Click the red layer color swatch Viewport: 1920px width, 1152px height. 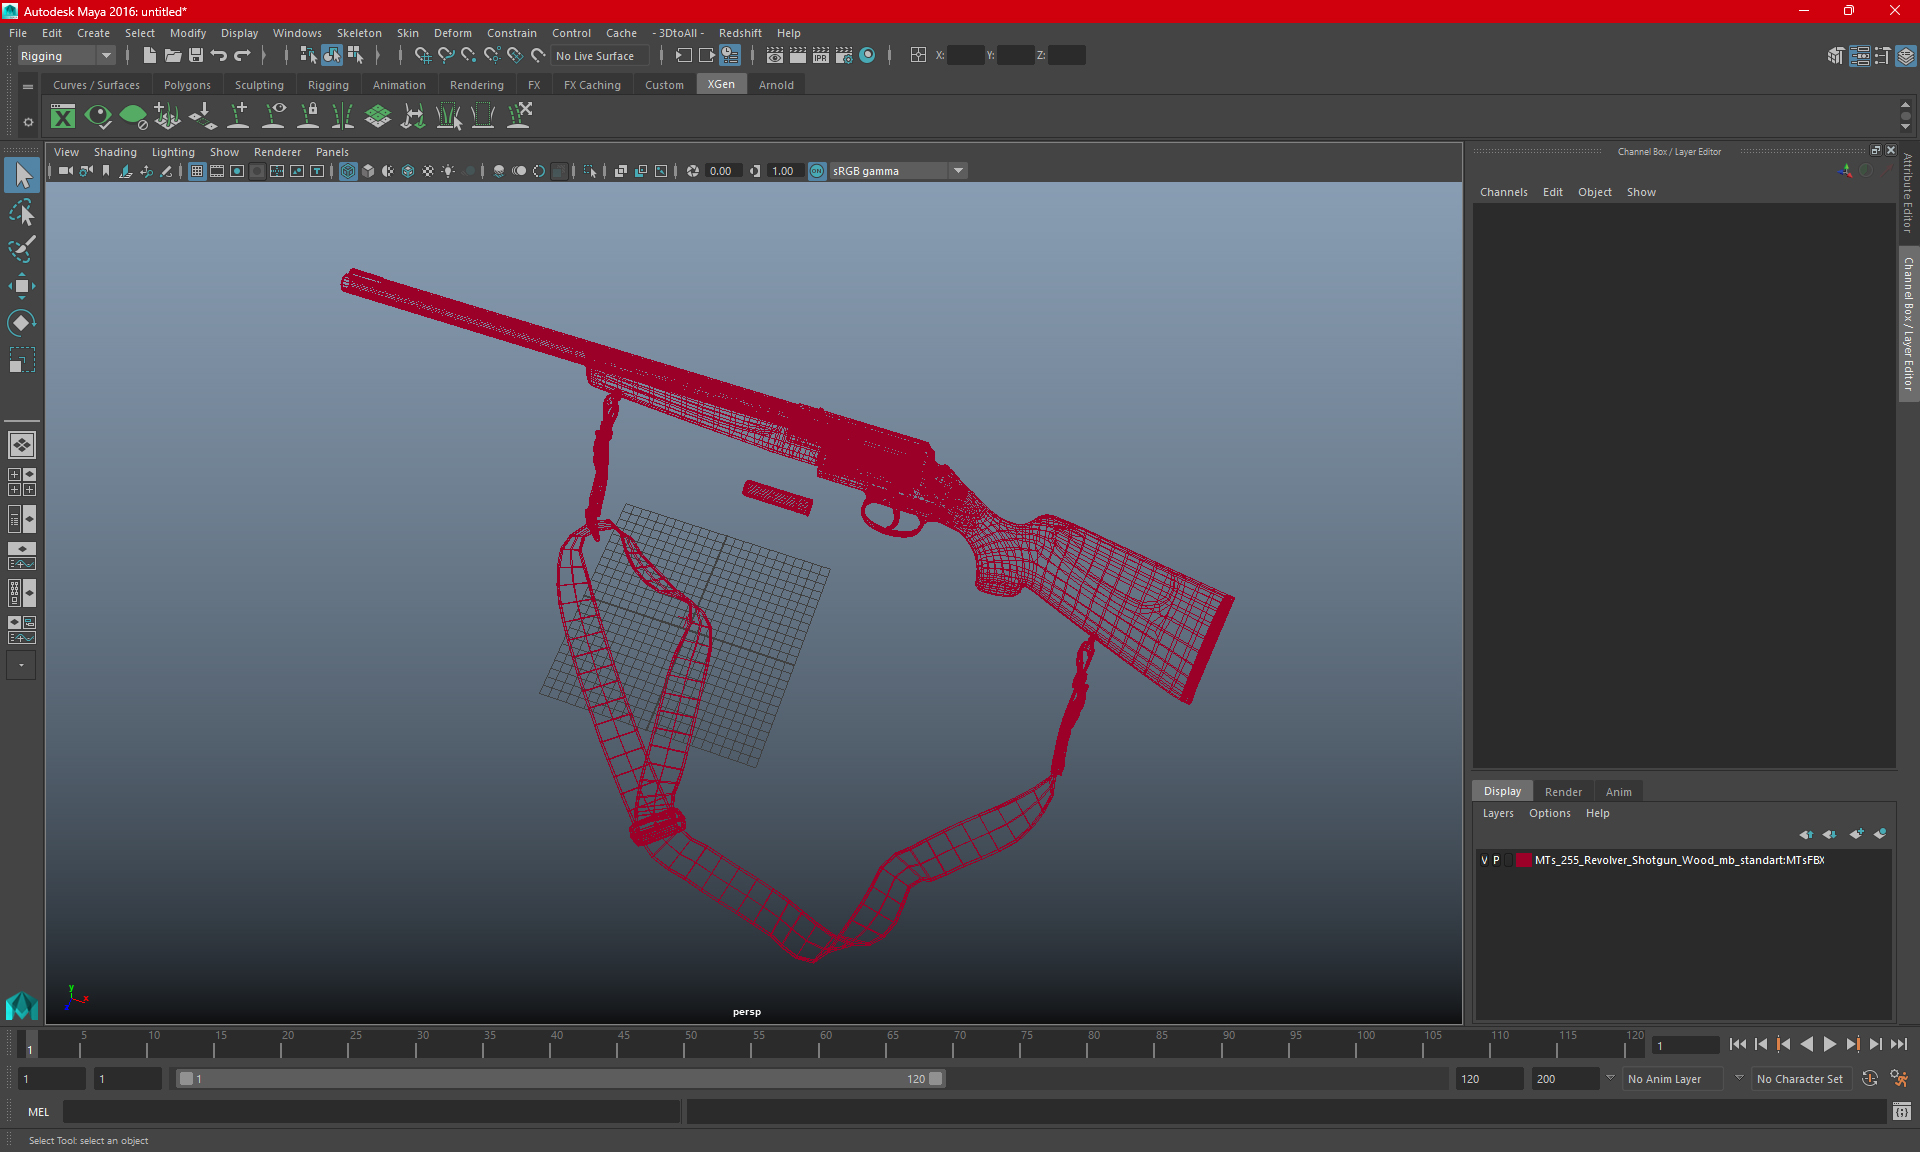click(x=1523, y=860)
